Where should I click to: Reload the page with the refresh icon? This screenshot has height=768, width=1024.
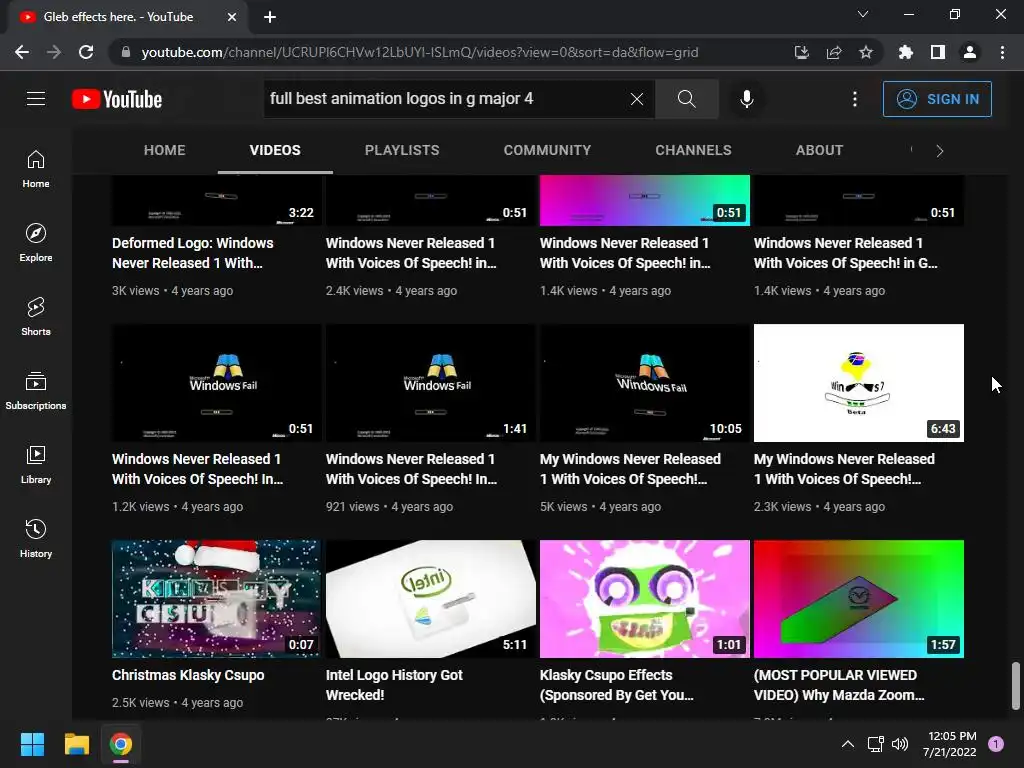(86, 52)
